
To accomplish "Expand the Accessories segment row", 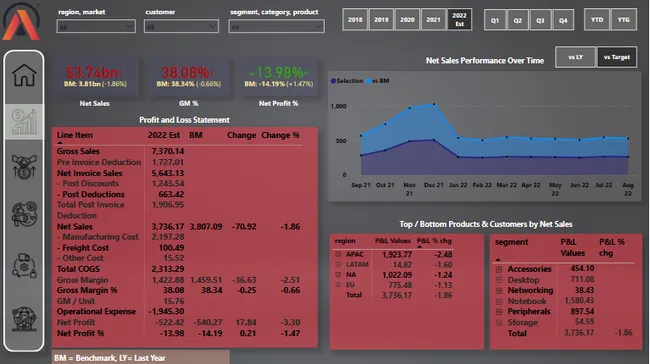I will (x=499, y=269).
